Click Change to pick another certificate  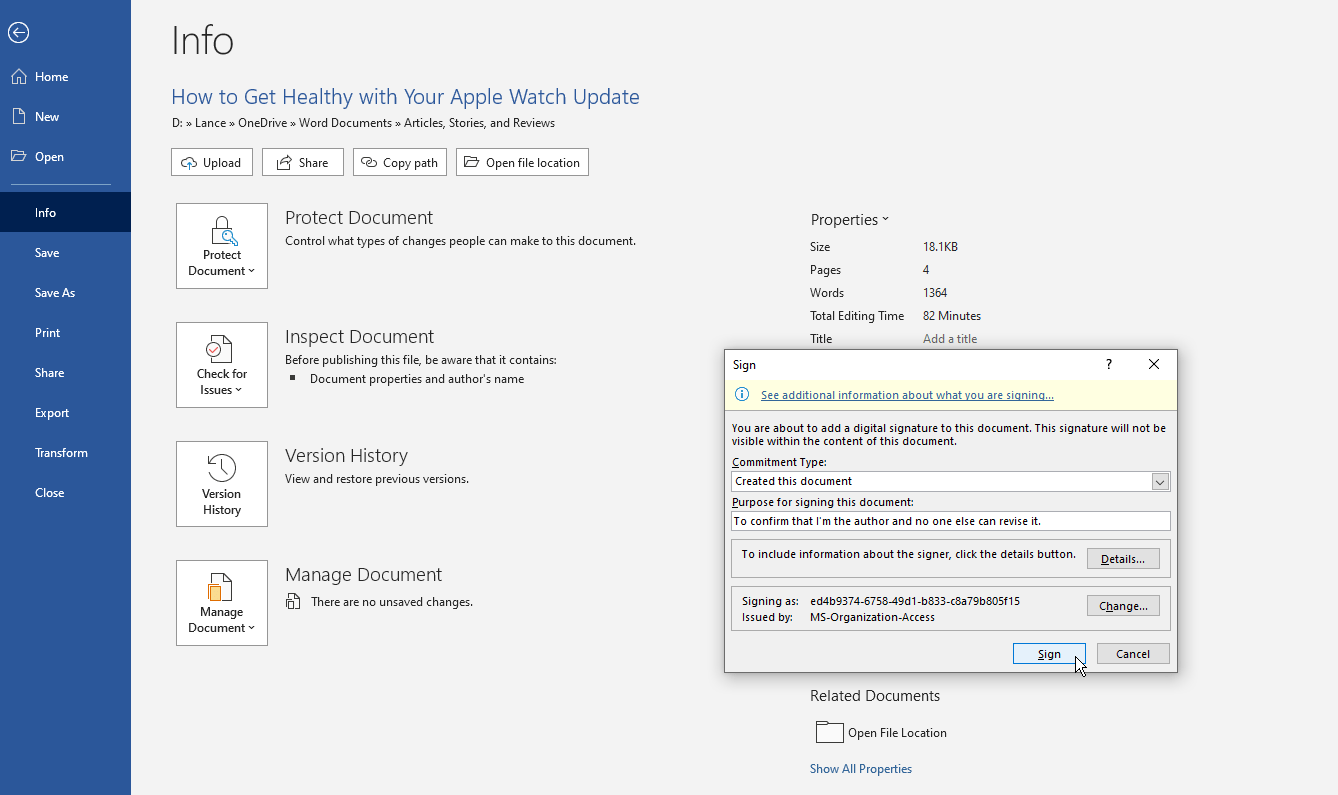[1122, 606]
